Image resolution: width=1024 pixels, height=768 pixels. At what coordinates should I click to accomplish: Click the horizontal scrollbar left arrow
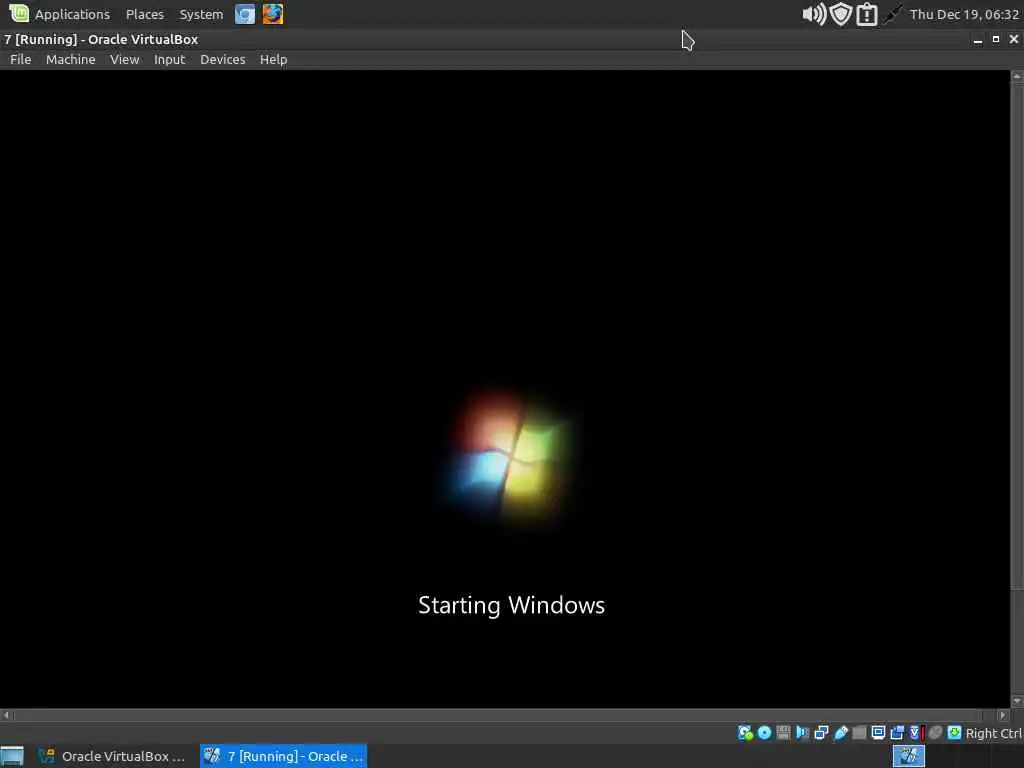pyautogui.click(x=6, y=715)
